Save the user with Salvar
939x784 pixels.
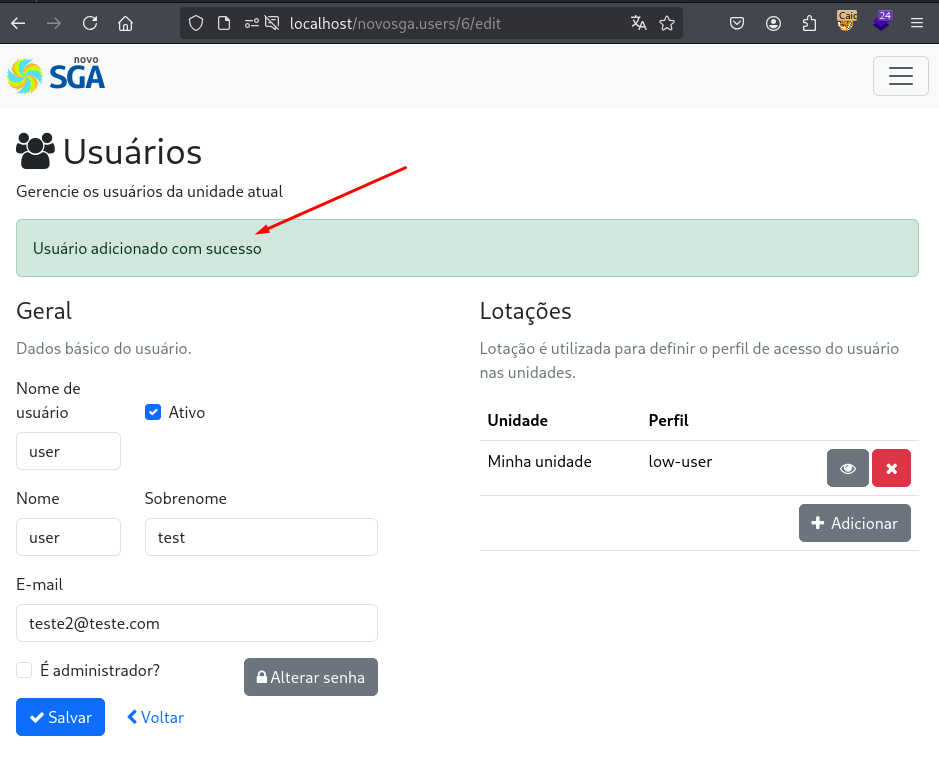coord(60,717)
